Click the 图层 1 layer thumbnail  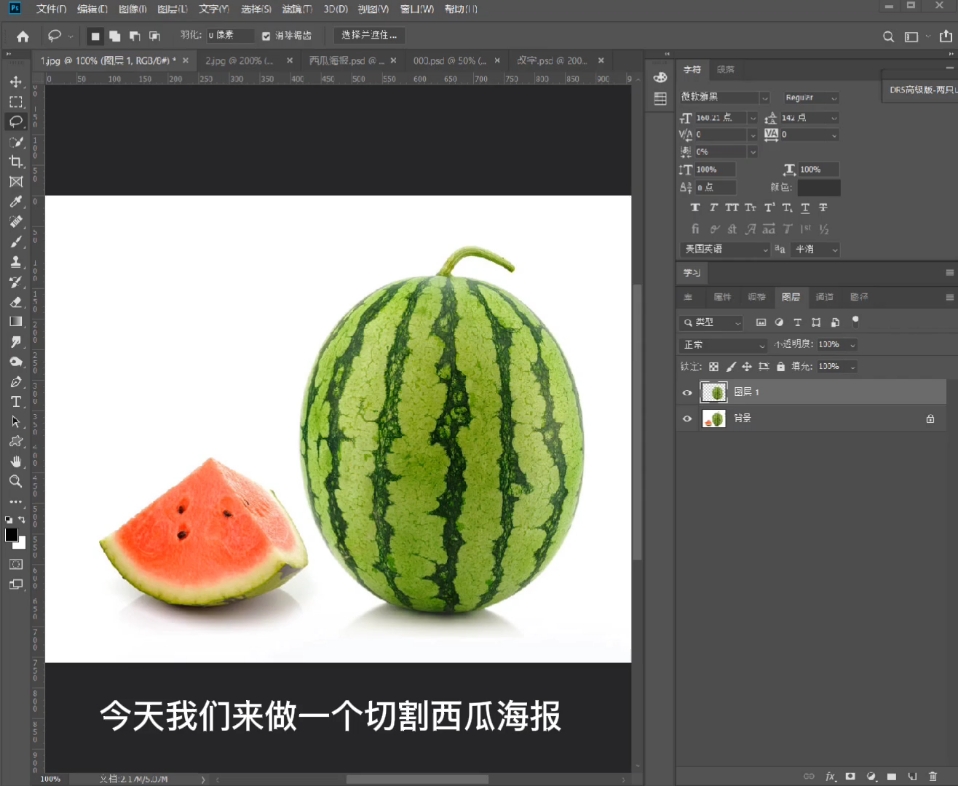(x=712, y=392)
